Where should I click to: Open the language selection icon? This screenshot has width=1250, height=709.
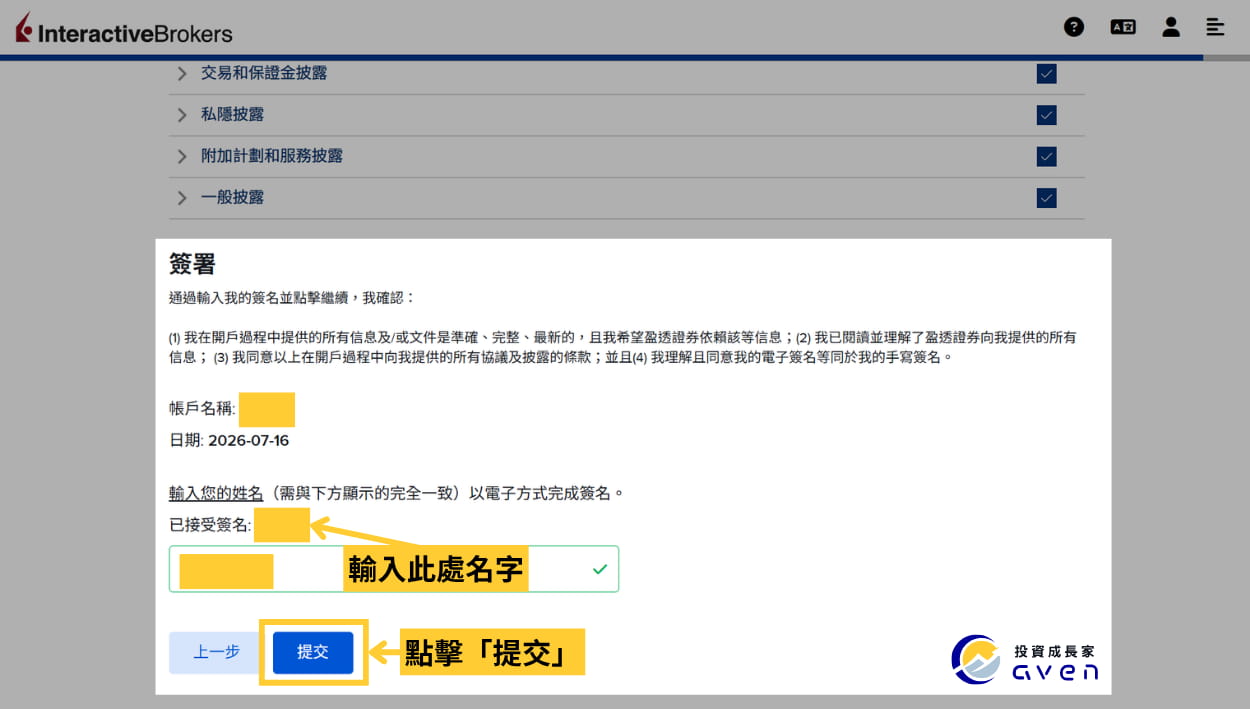[x=1123, y=27]
